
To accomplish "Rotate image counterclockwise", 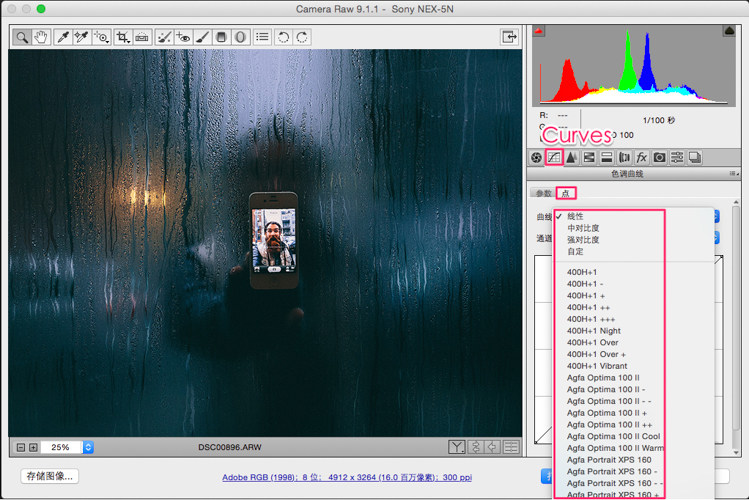I will (x=283, y=37).
